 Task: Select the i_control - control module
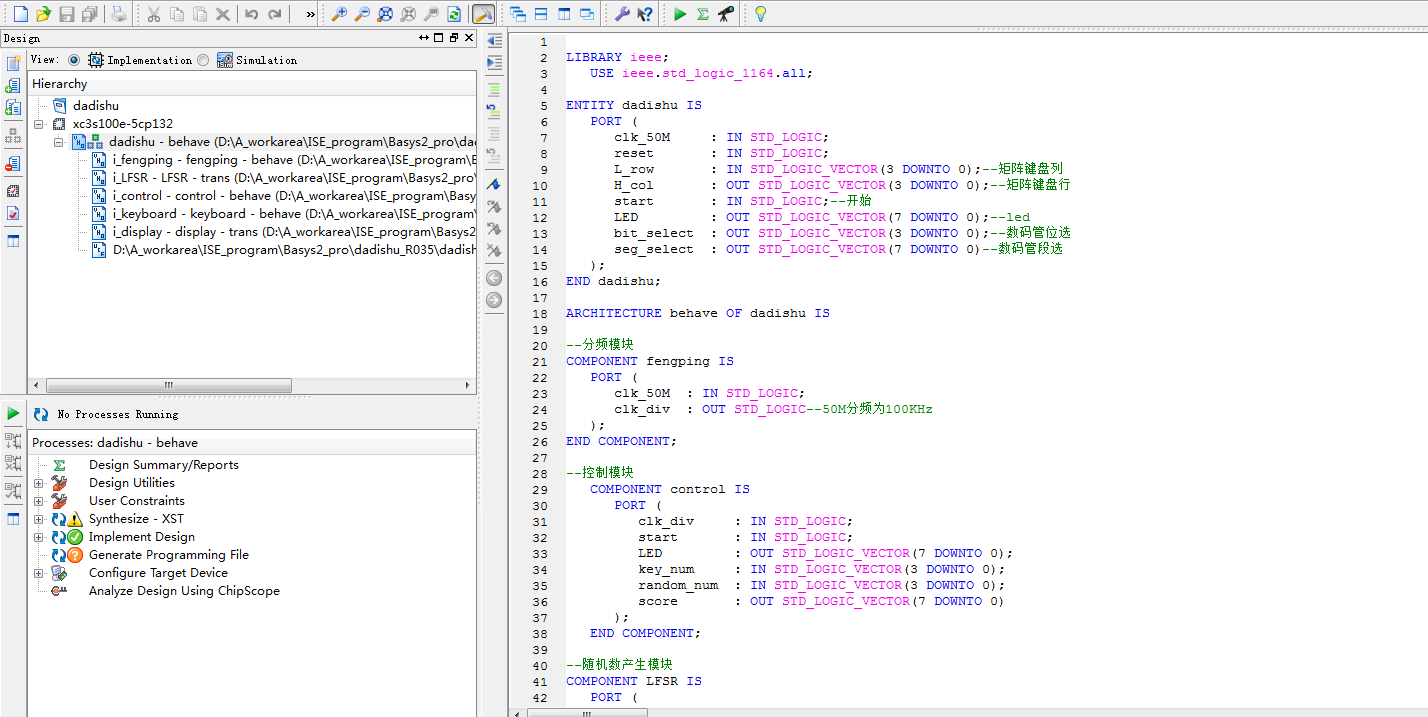click(283, 196)
